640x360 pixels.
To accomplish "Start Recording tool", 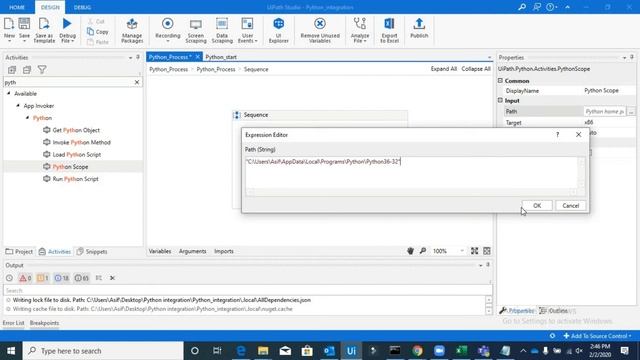I will point(167,30).
